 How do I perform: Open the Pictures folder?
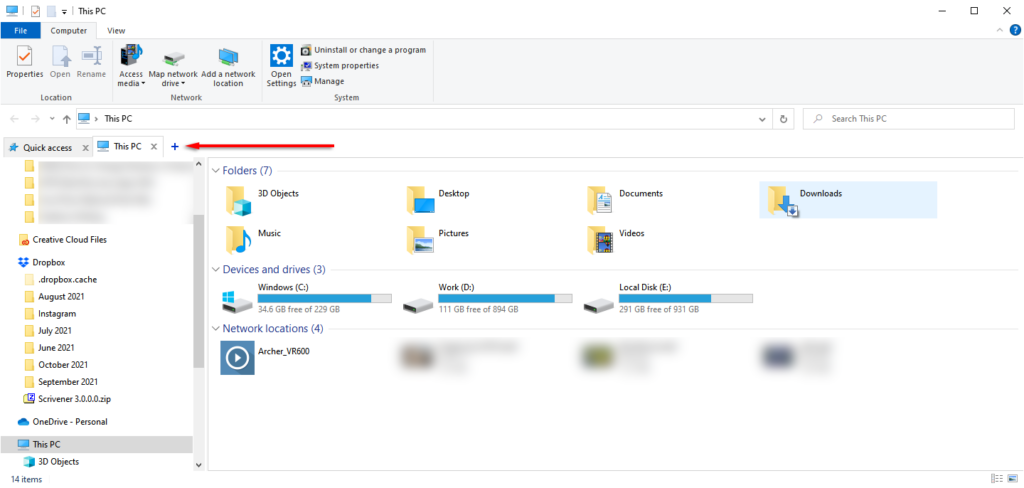pos(437,240)
